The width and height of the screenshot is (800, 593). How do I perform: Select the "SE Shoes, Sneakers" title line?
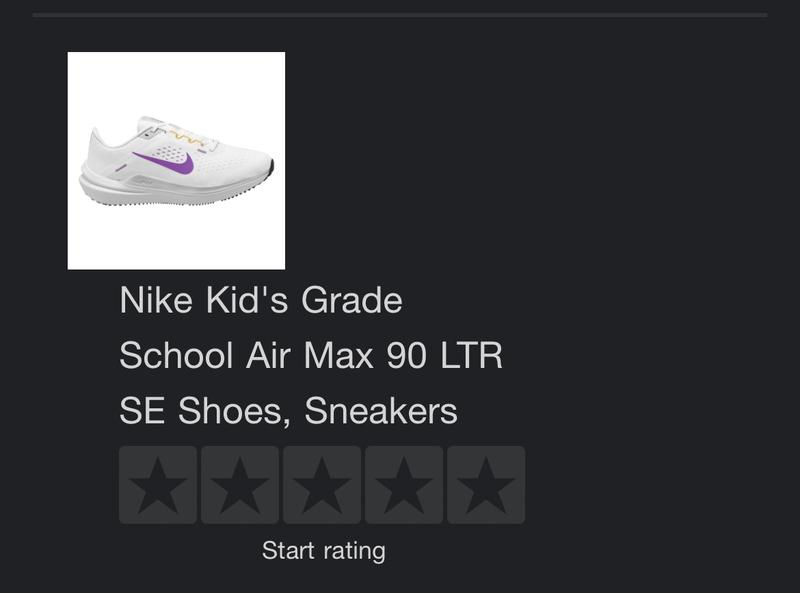click(x=288, y=410)
